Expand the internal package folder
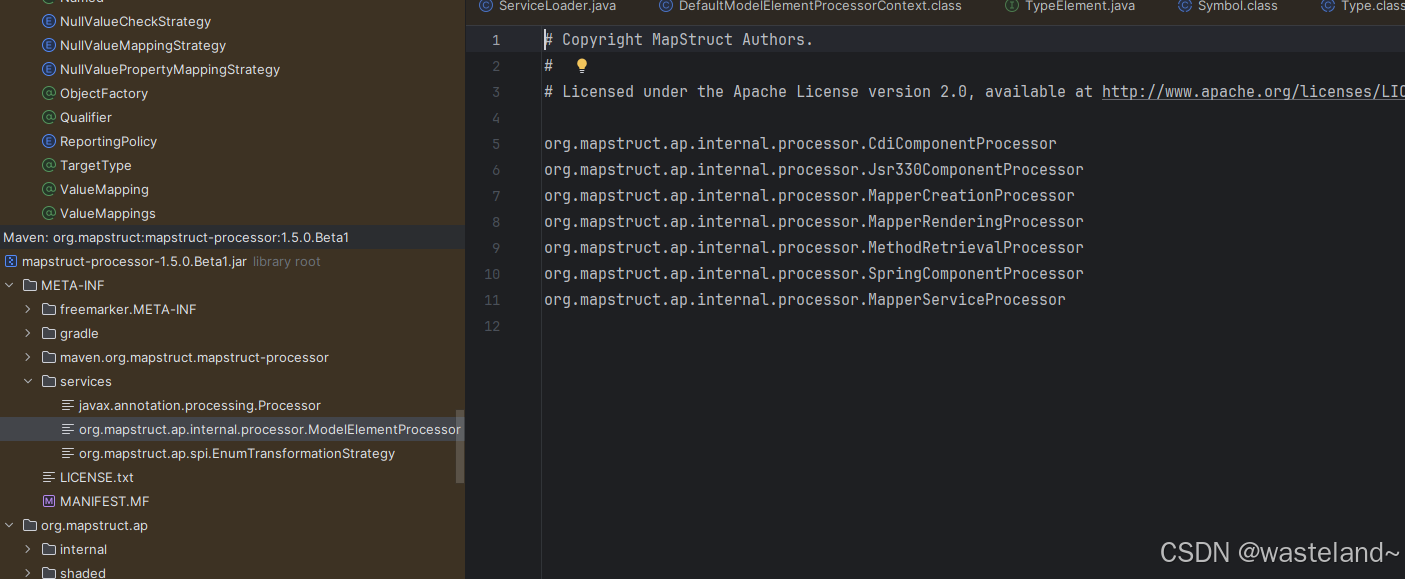The image size is (1405, 579). click(x=28, y=549)
